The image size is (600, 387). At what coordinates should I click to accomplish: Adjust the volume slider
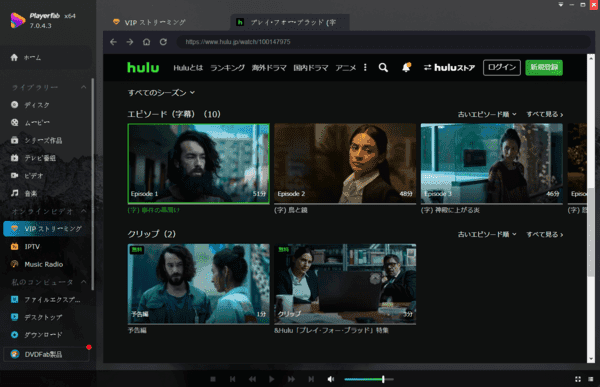[368, 379]
